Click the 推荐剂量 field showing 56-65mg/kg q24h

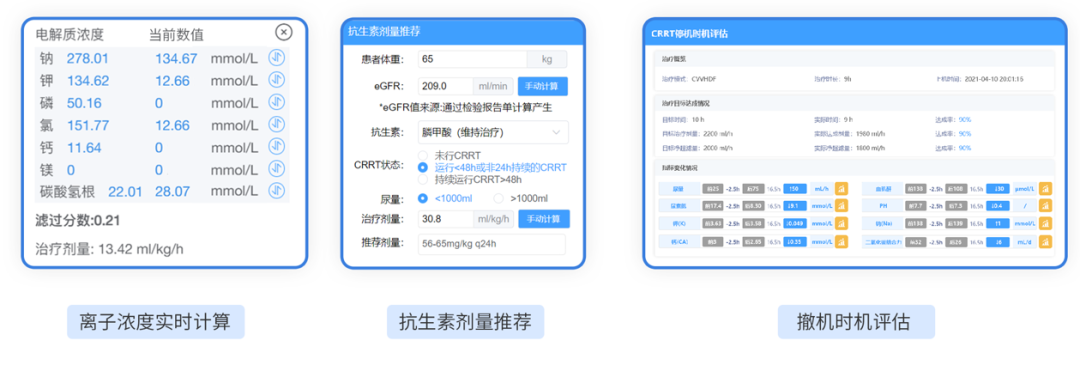pos(492,244)
